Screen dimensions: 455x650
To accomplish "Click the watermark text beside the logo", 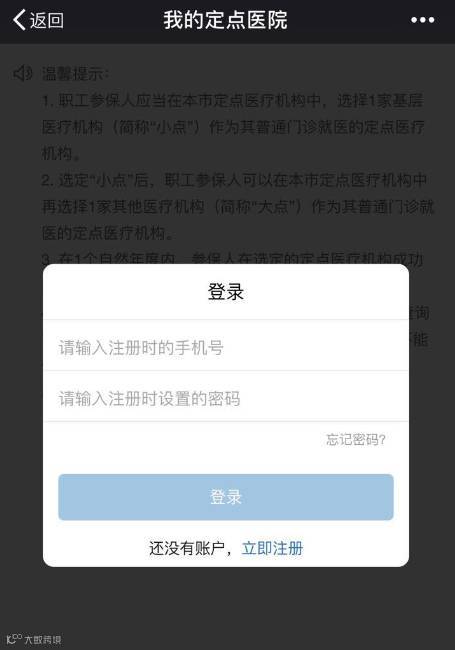I will 43,640.
